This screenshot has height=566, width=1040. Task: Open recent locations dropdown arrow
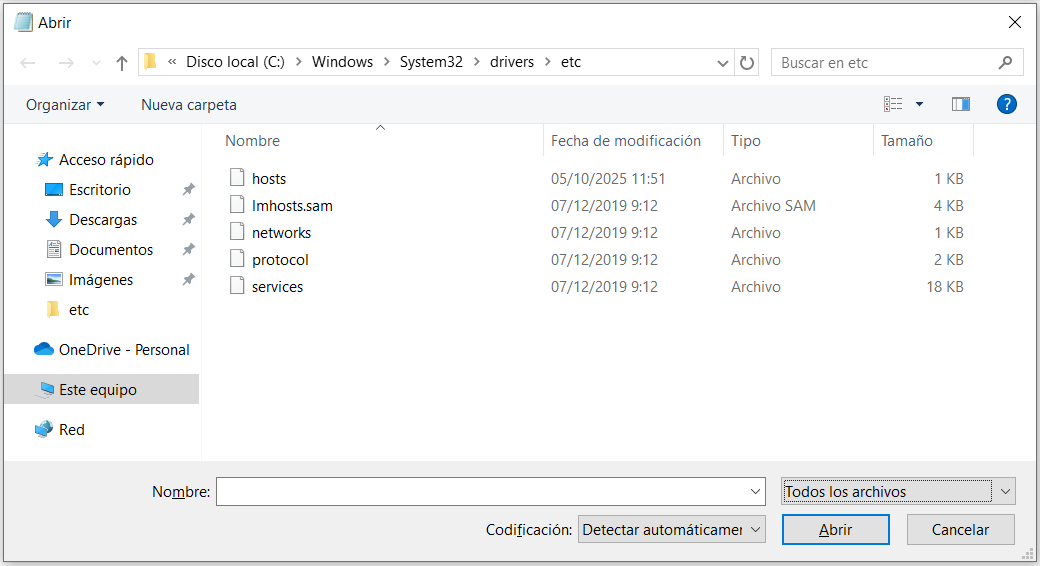(96, 63)
